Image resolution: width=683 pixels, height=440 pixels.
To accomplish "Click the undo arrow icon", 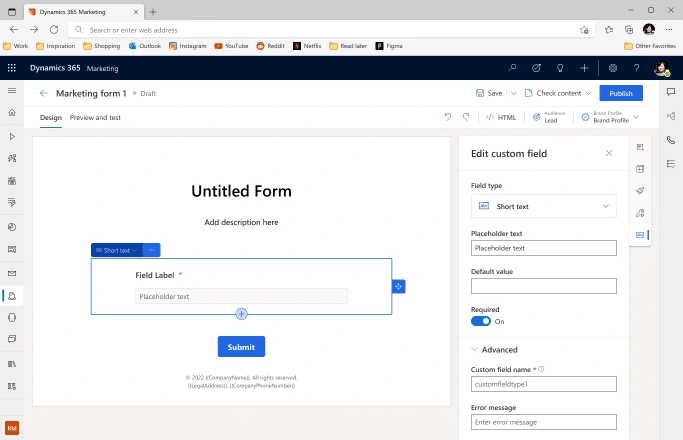I will click(x=448, y=117).
